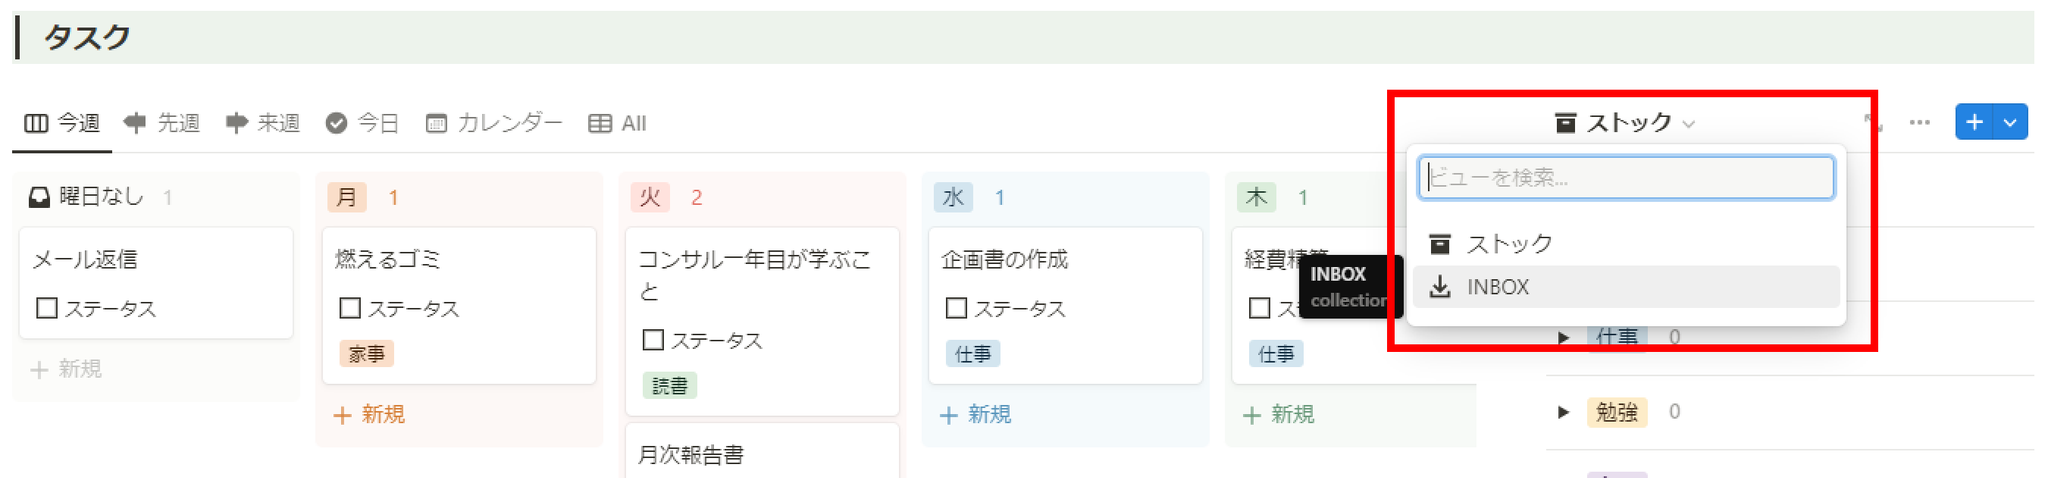Click the checkmark icon of 今日 view
Viewport: 2048px width, 478px height.
click(336, 123)
